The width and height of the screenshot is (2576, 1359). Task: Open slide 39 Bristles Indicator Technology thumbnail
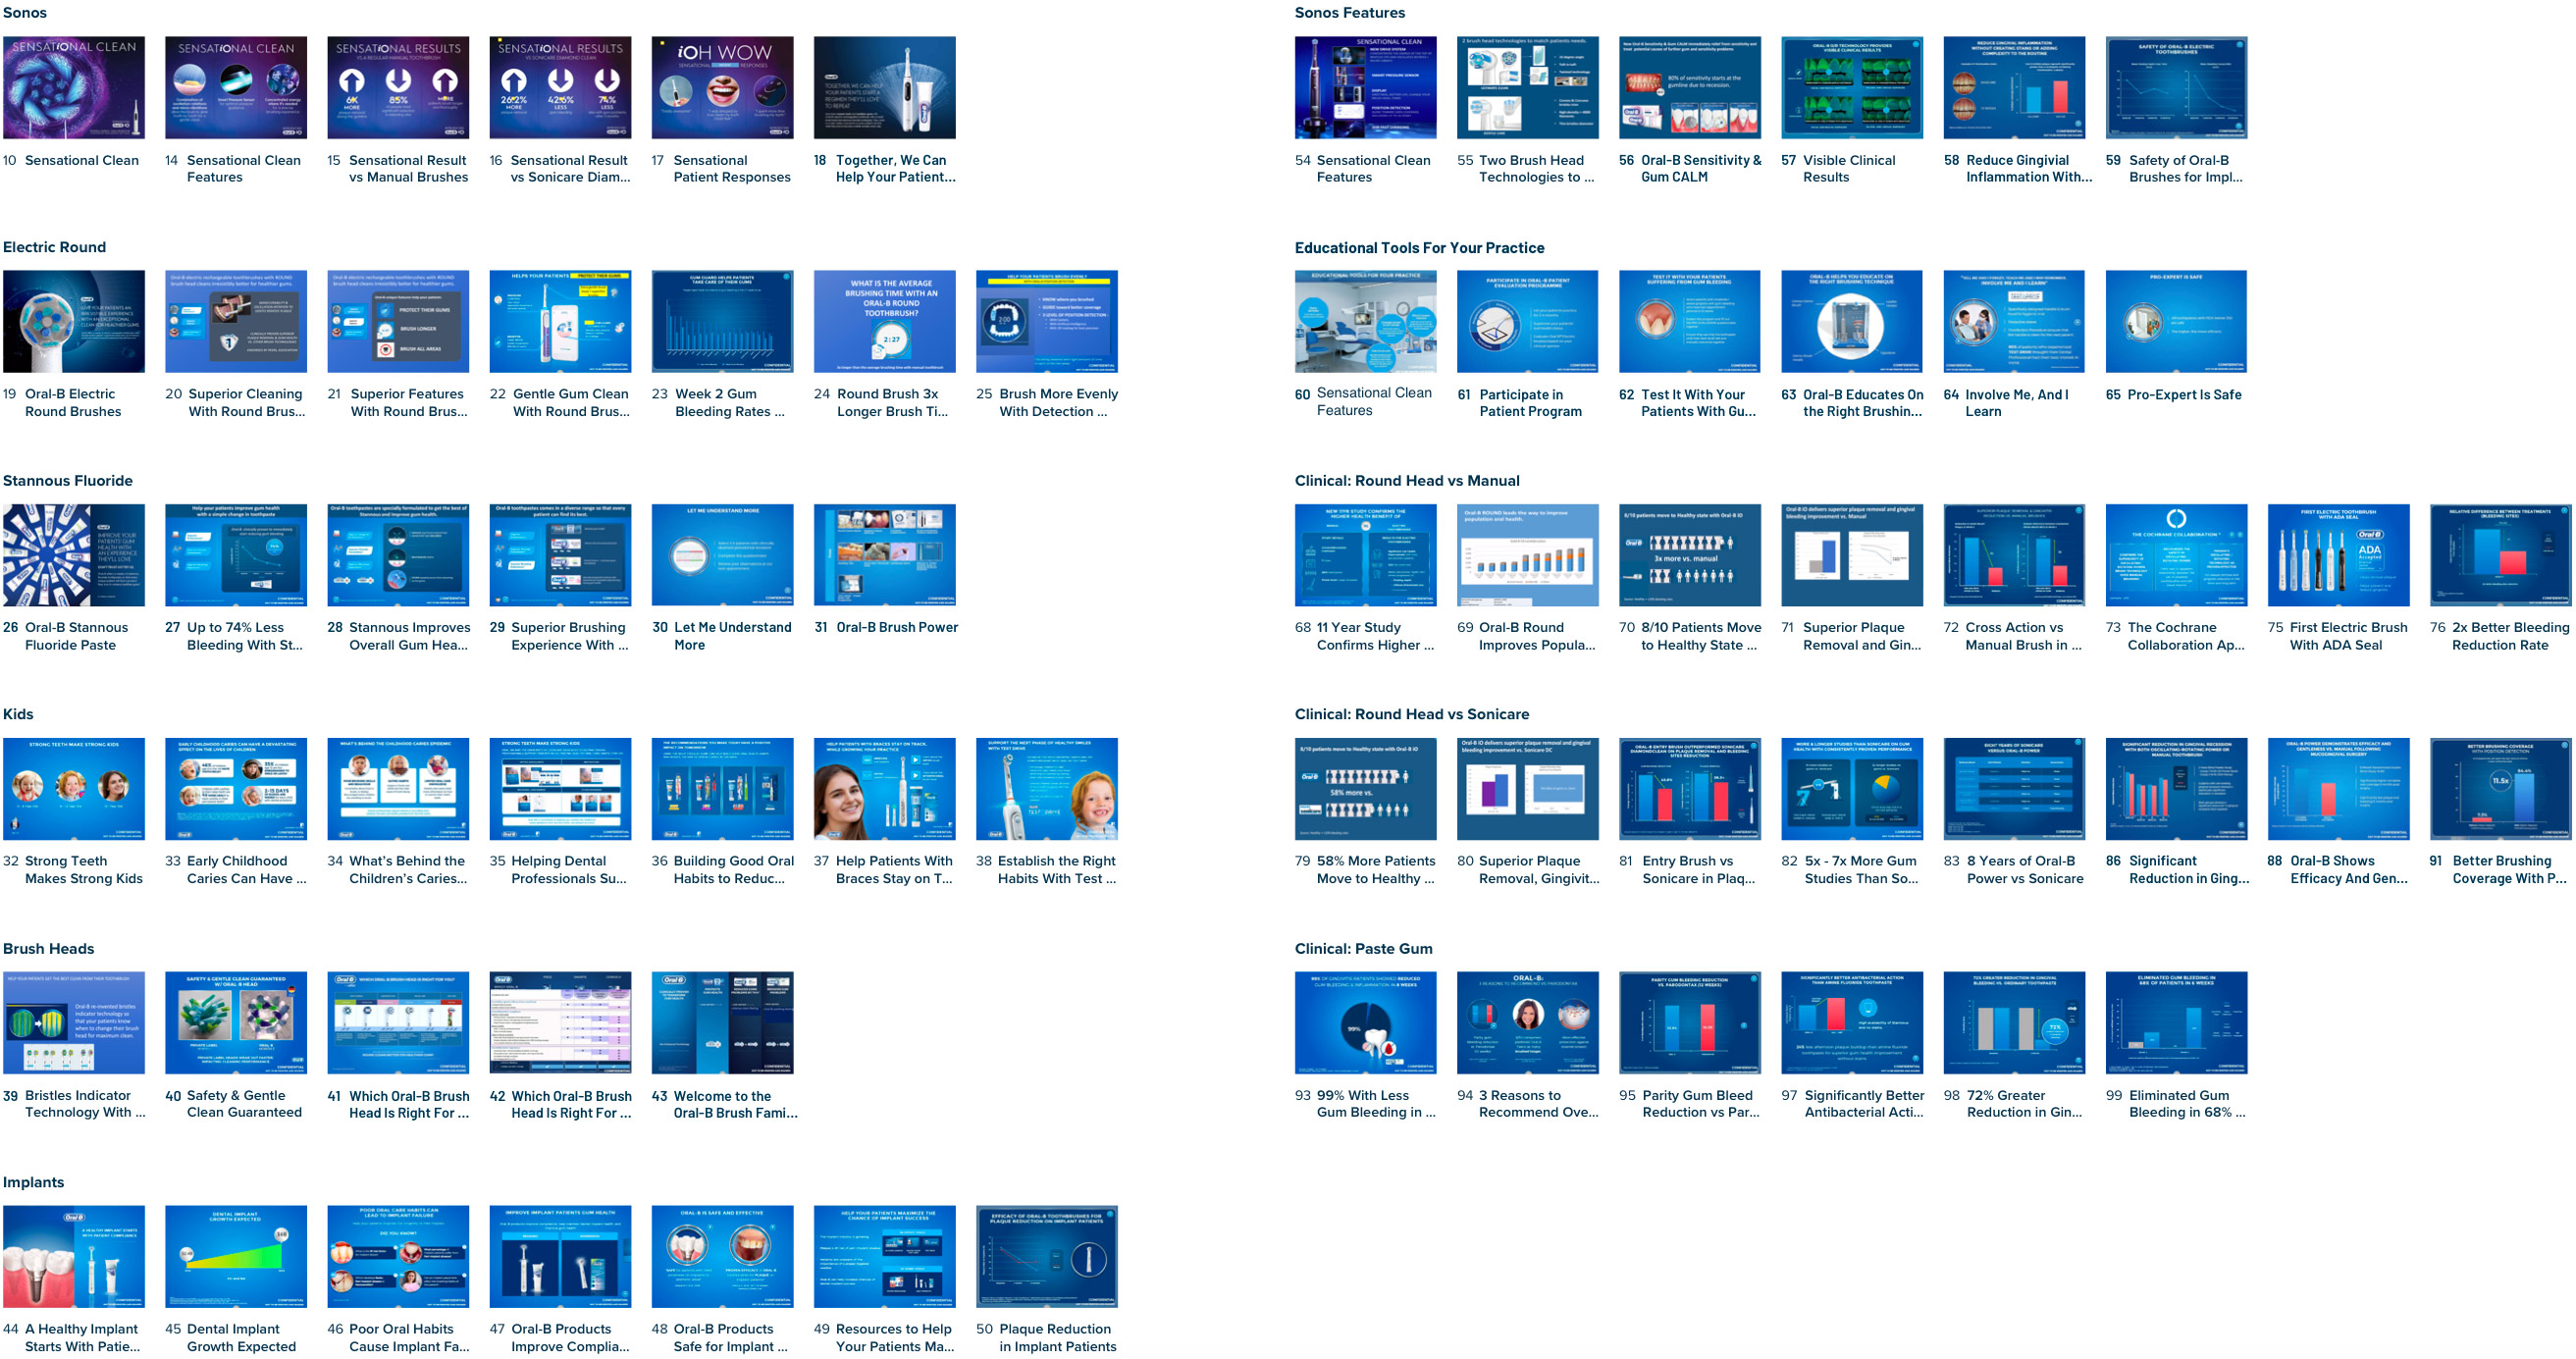click(73, 1022)
